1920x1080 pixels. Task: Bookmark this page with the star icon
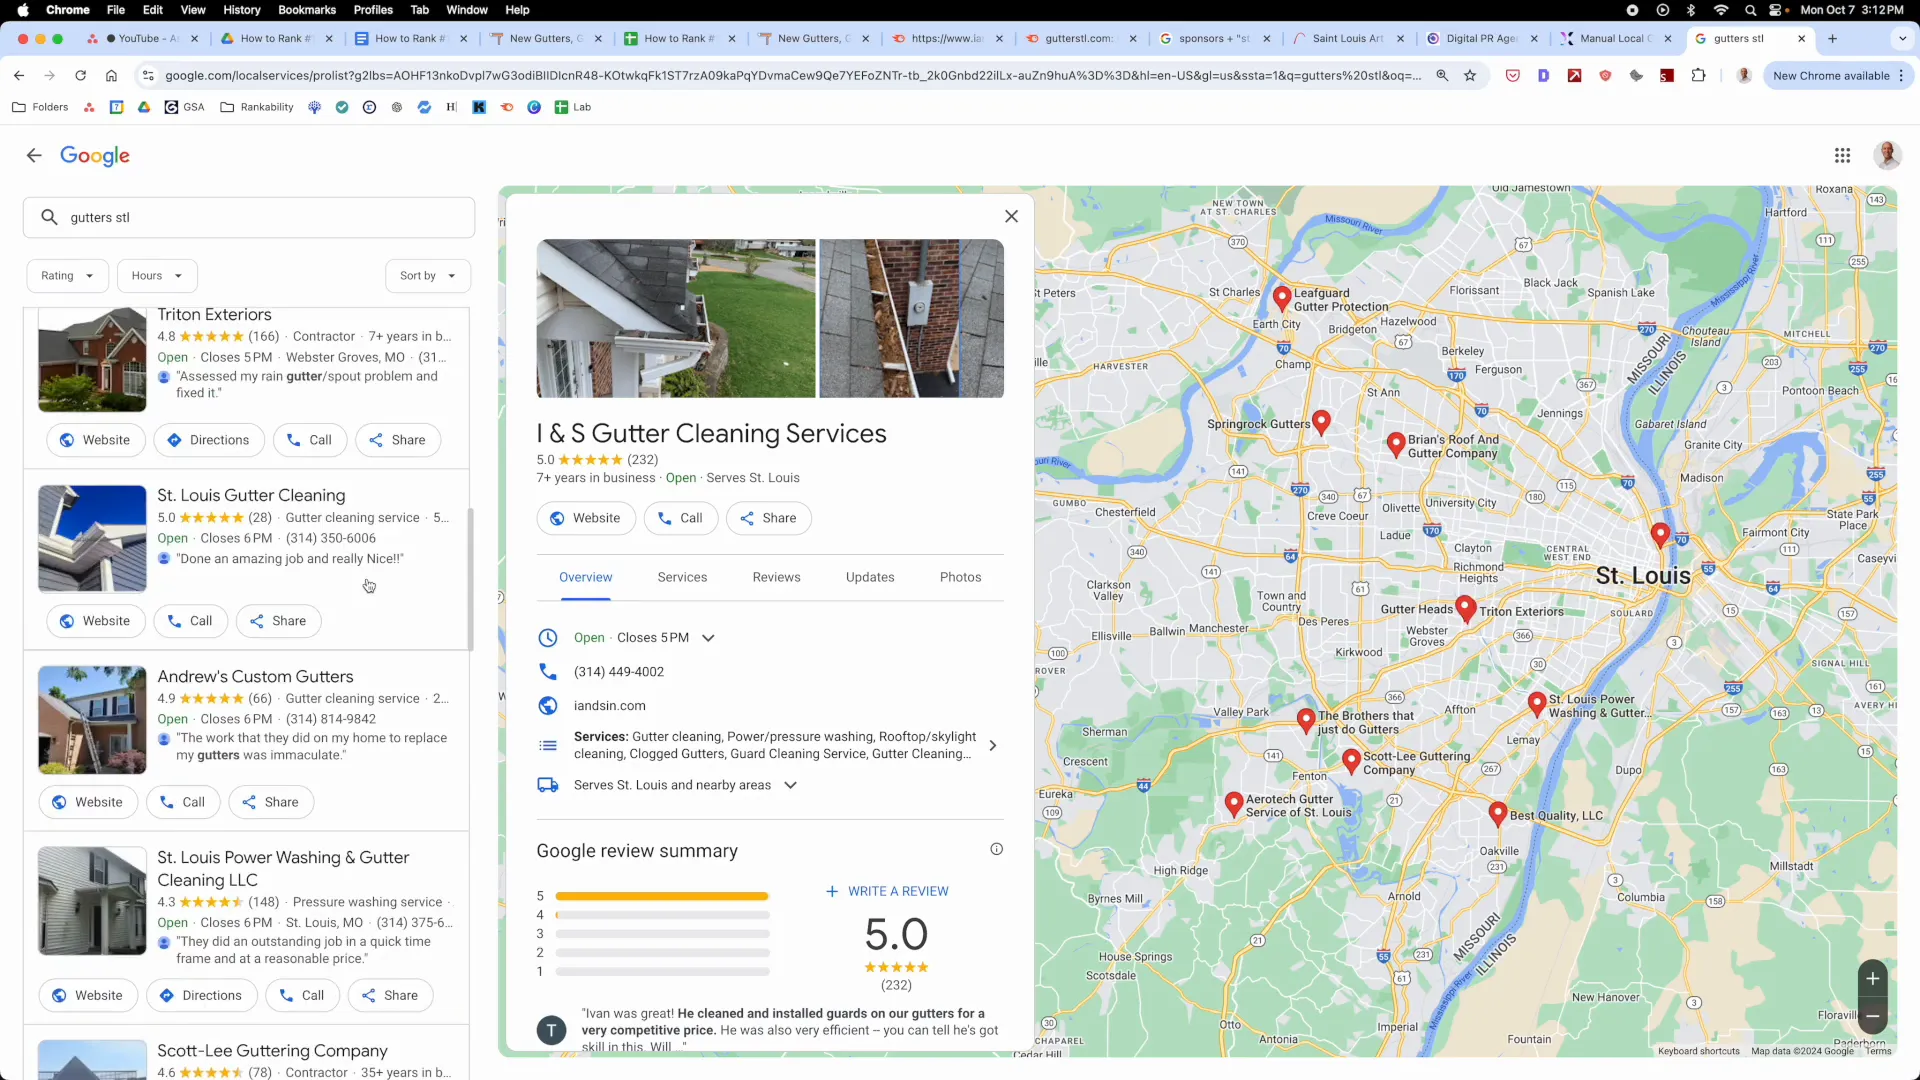tap(1470, 76)
